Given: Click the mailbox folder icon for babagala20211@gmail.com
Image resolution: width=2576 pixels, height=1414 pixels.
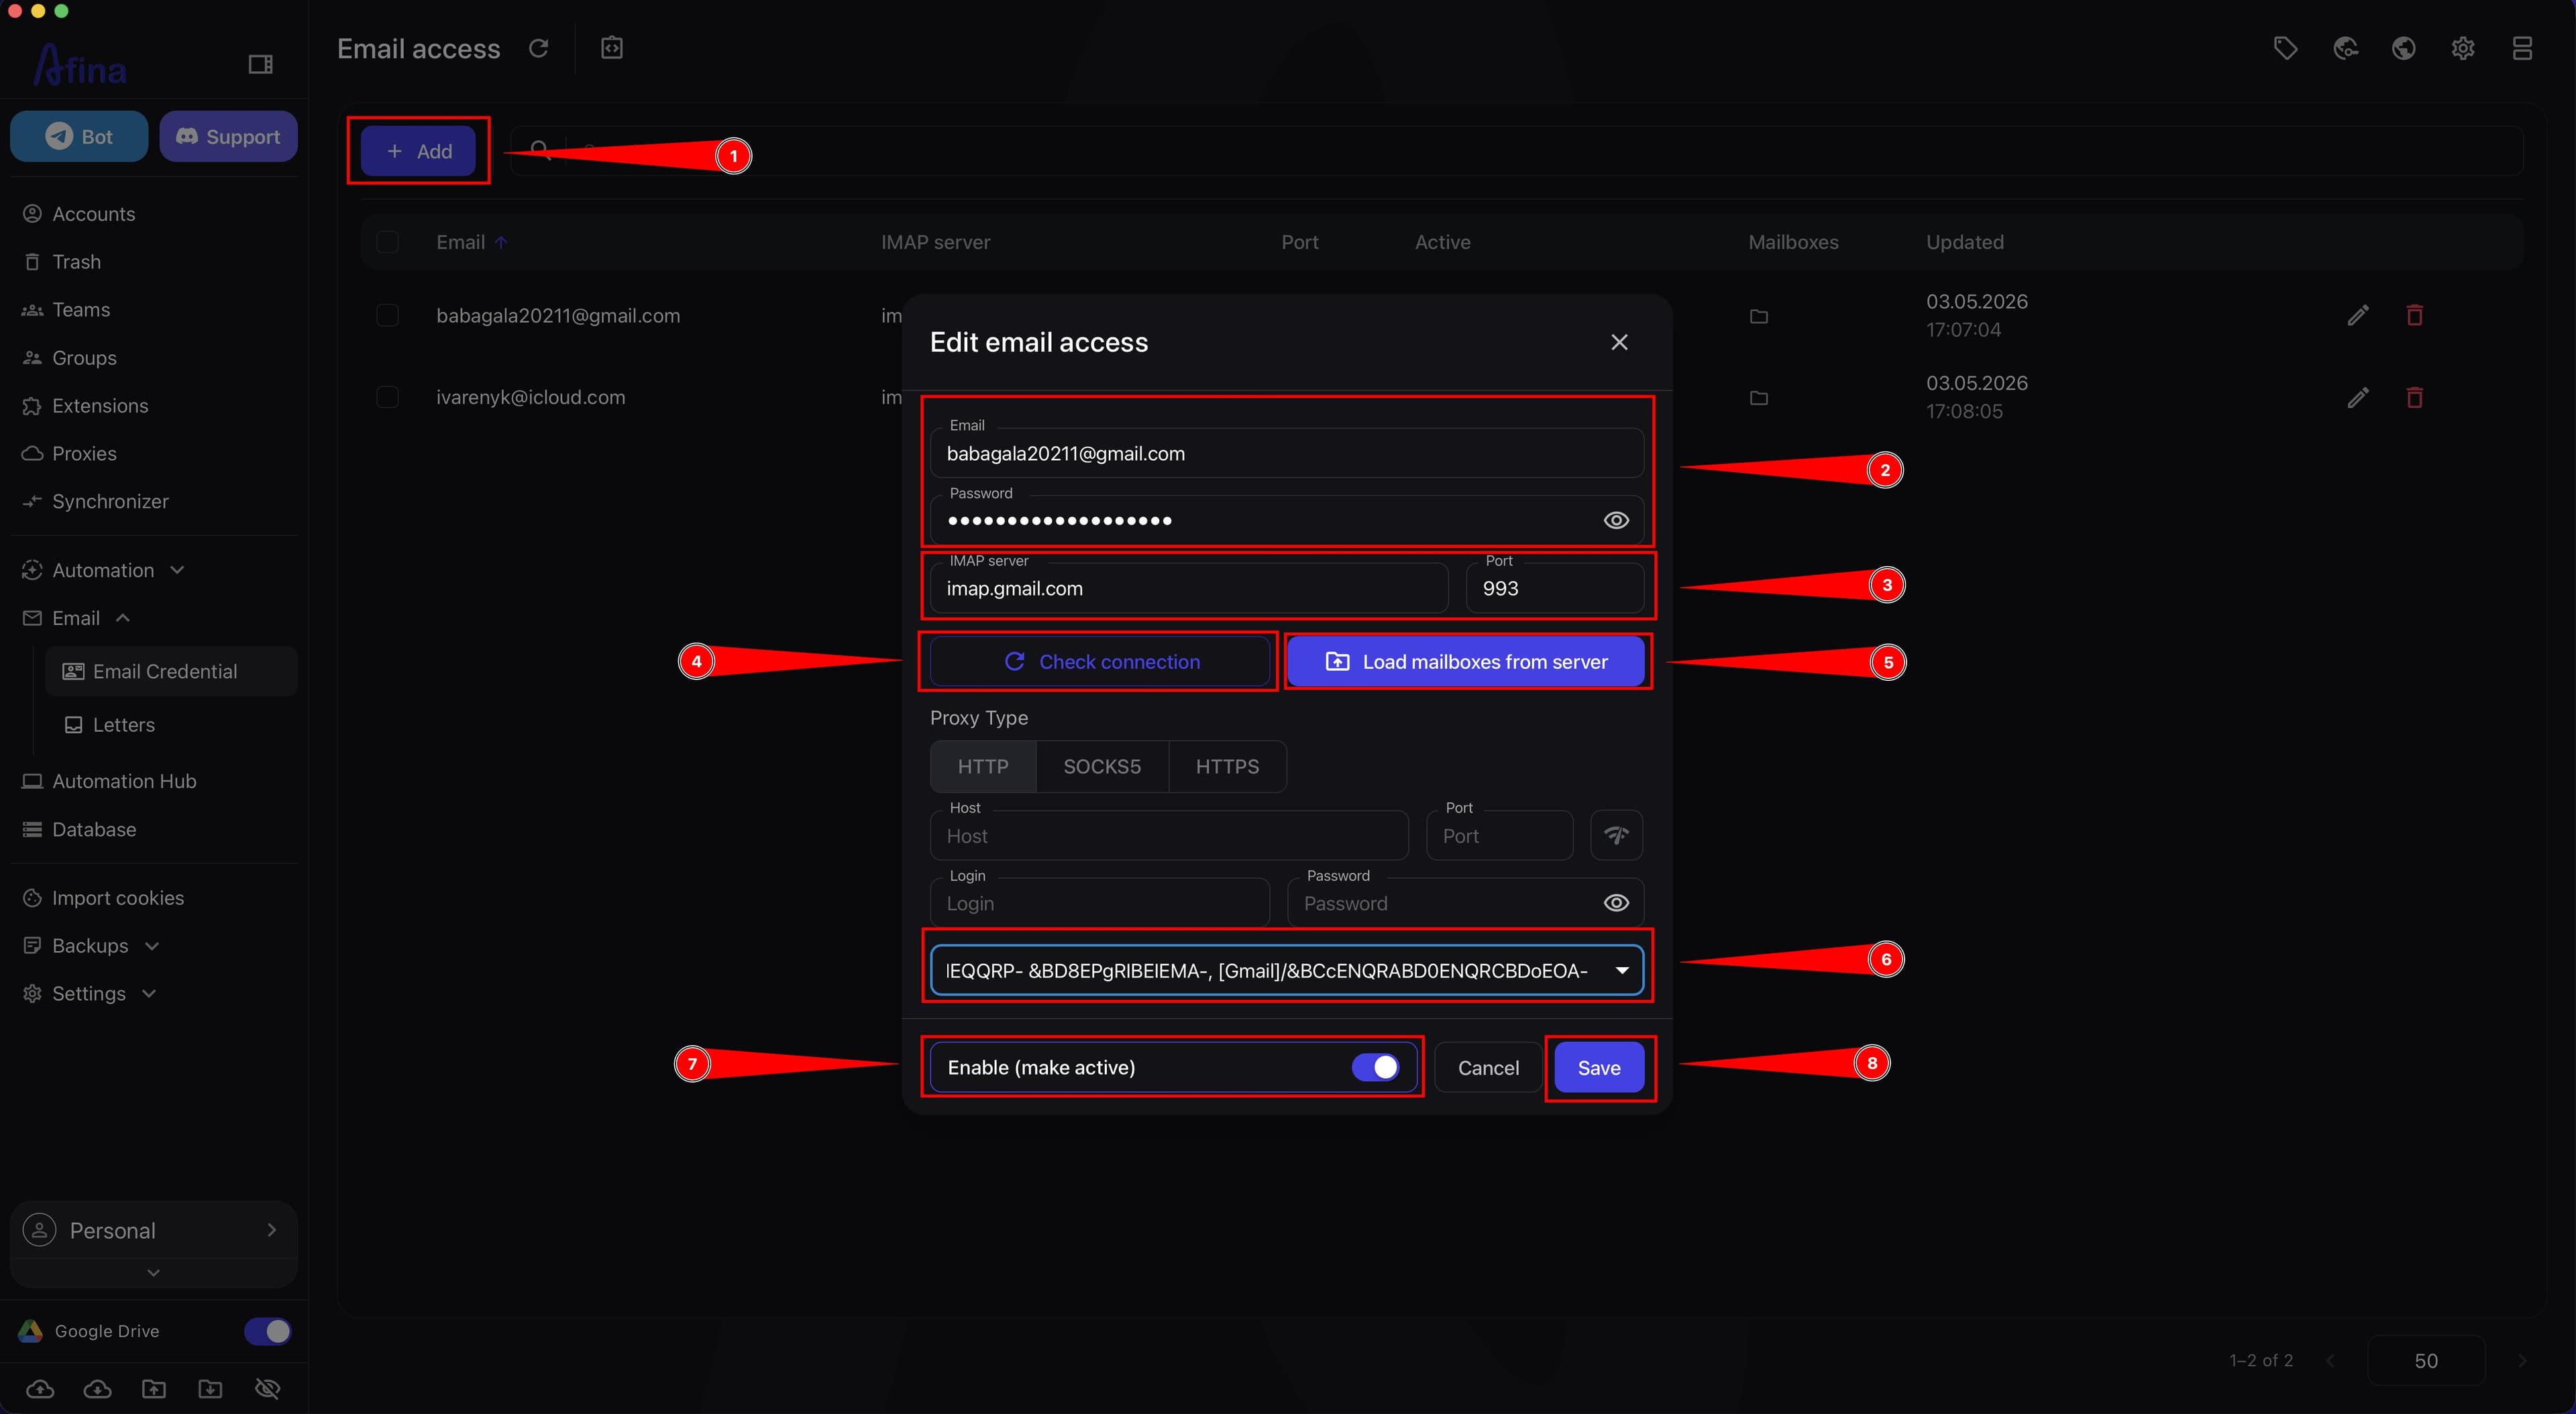Looking at the screenshot, I should coord(1759,316).
